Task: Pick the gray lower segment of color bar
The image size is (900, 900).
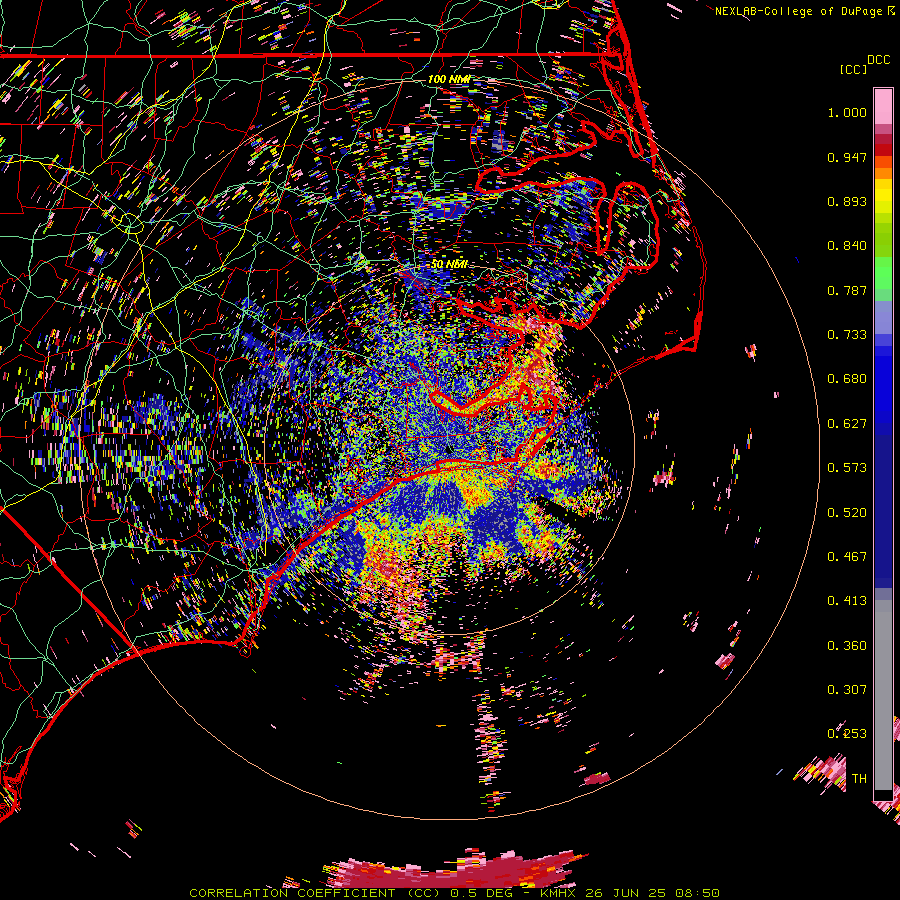Action: click(x=883, y=695)
